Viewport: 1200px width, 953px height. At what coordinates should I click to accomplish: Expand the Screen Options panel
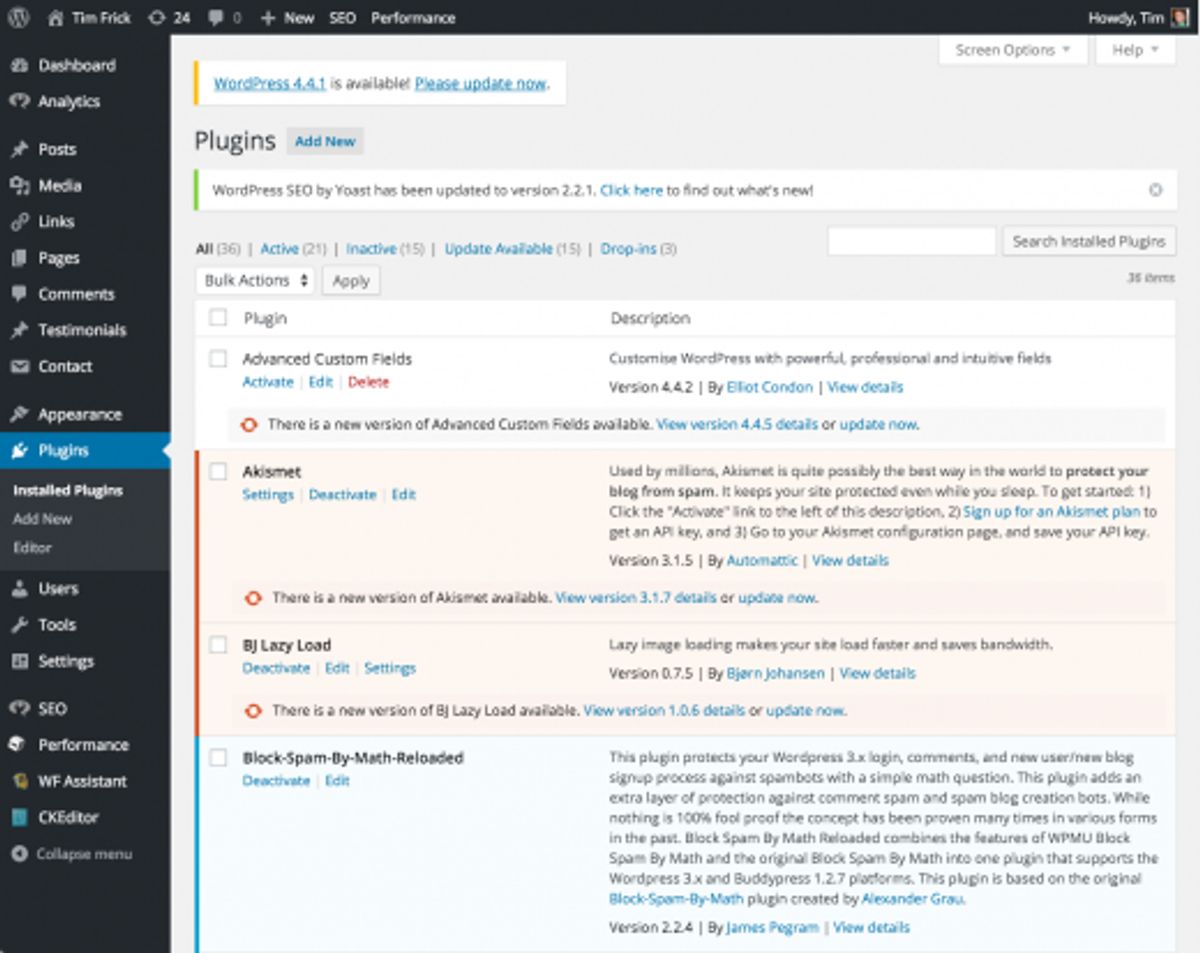1012,50
